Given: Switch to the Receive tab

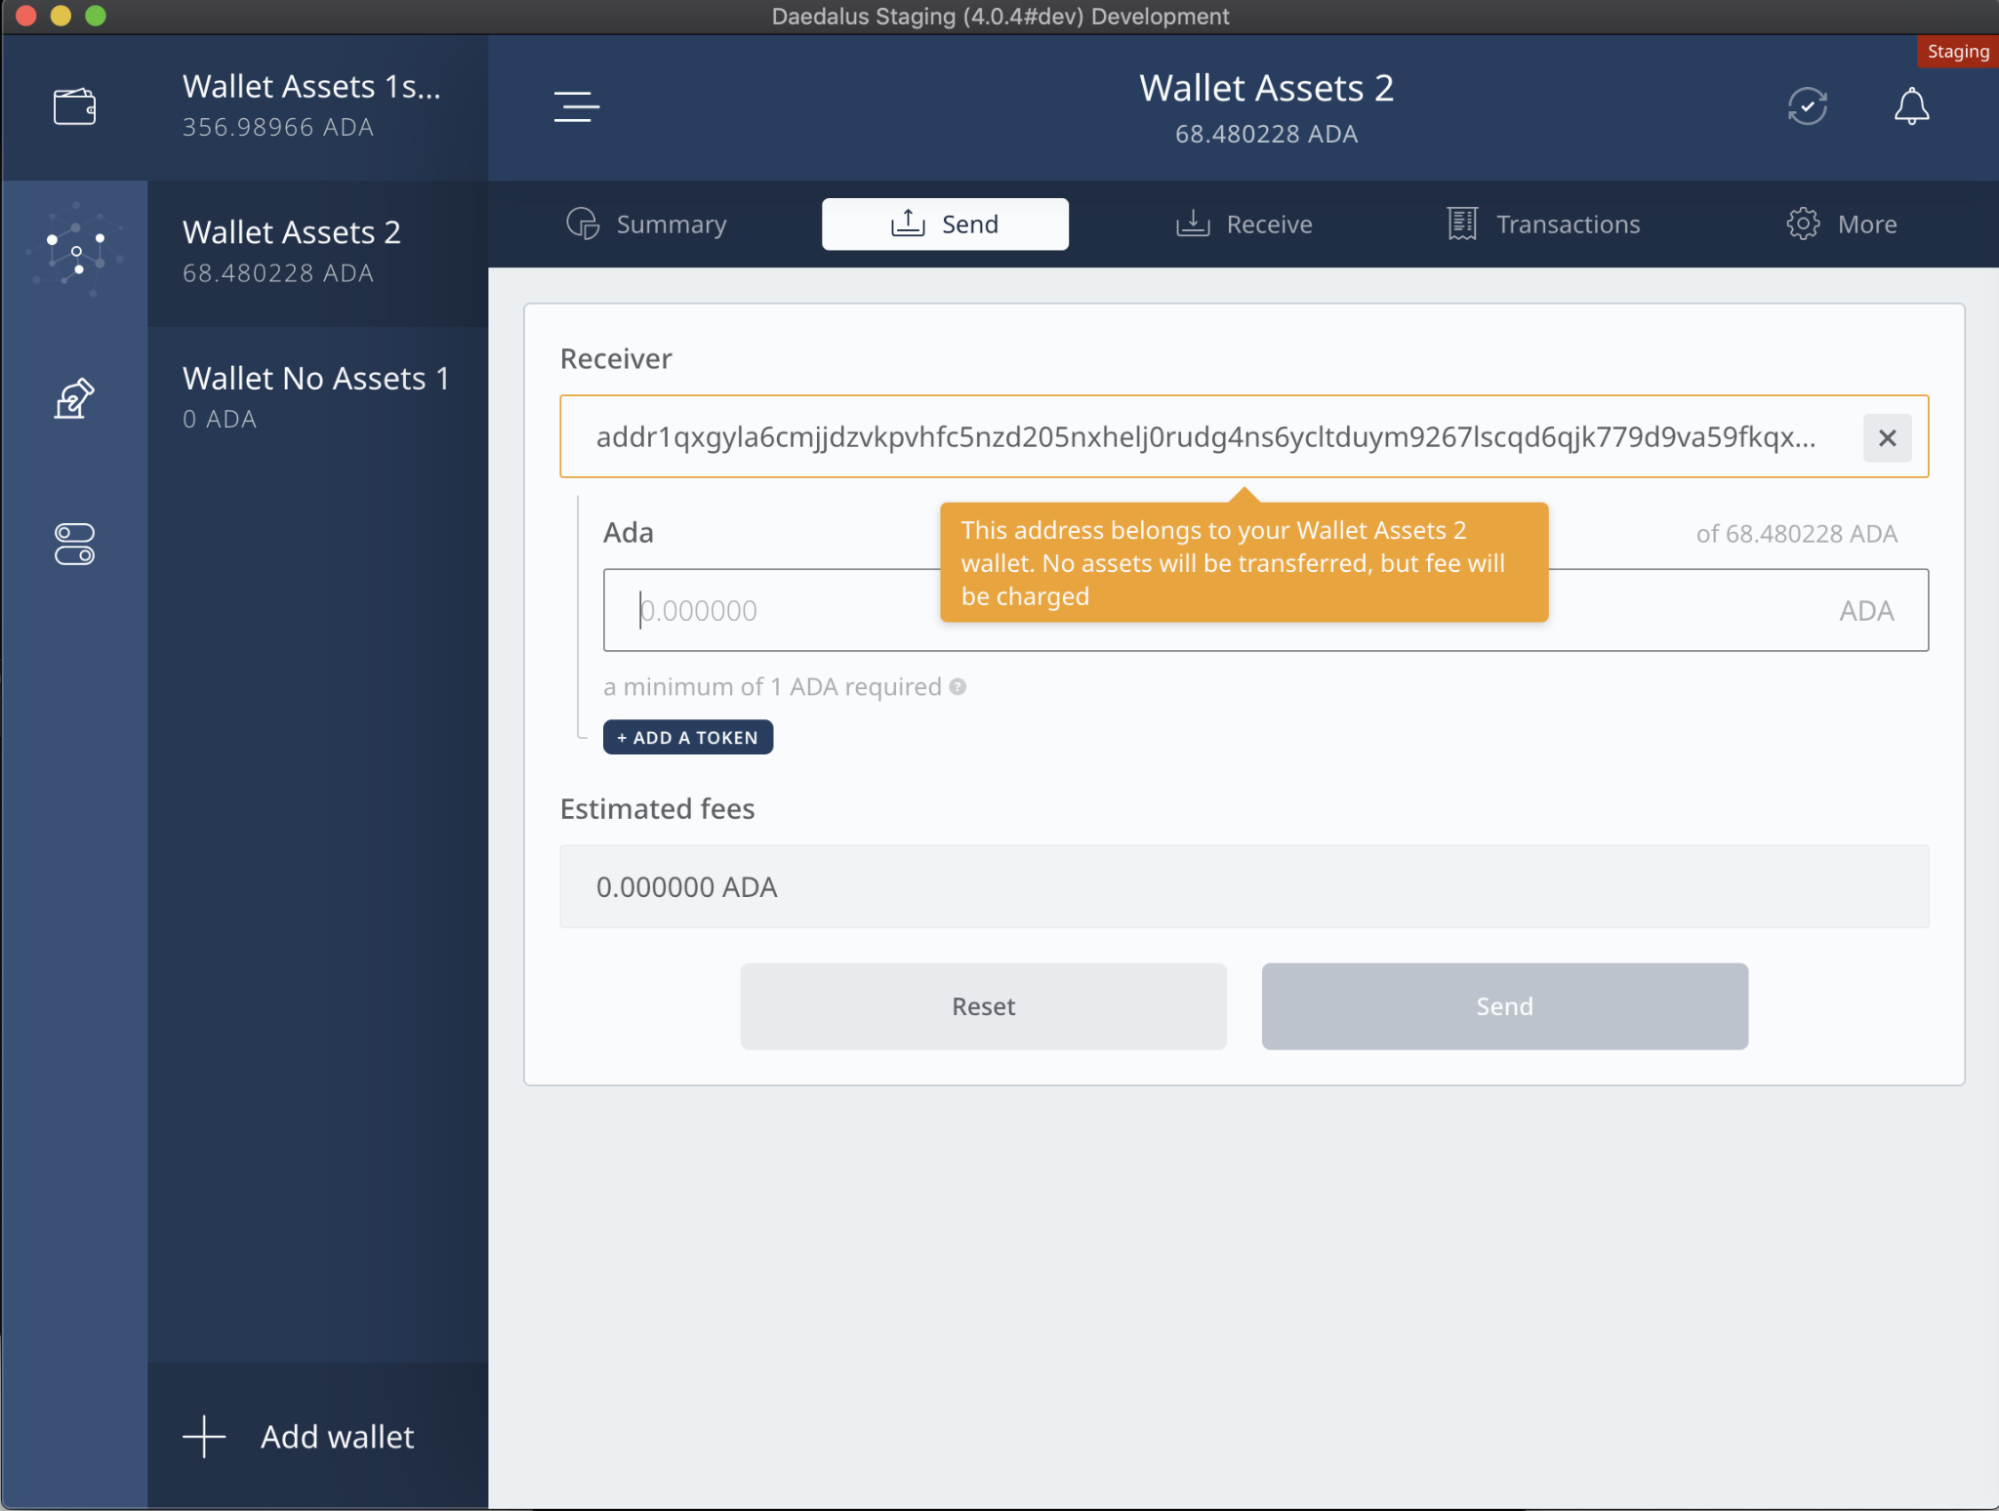Looking at the screenshot, I should pyautogui.click(x=1244, y=224).
